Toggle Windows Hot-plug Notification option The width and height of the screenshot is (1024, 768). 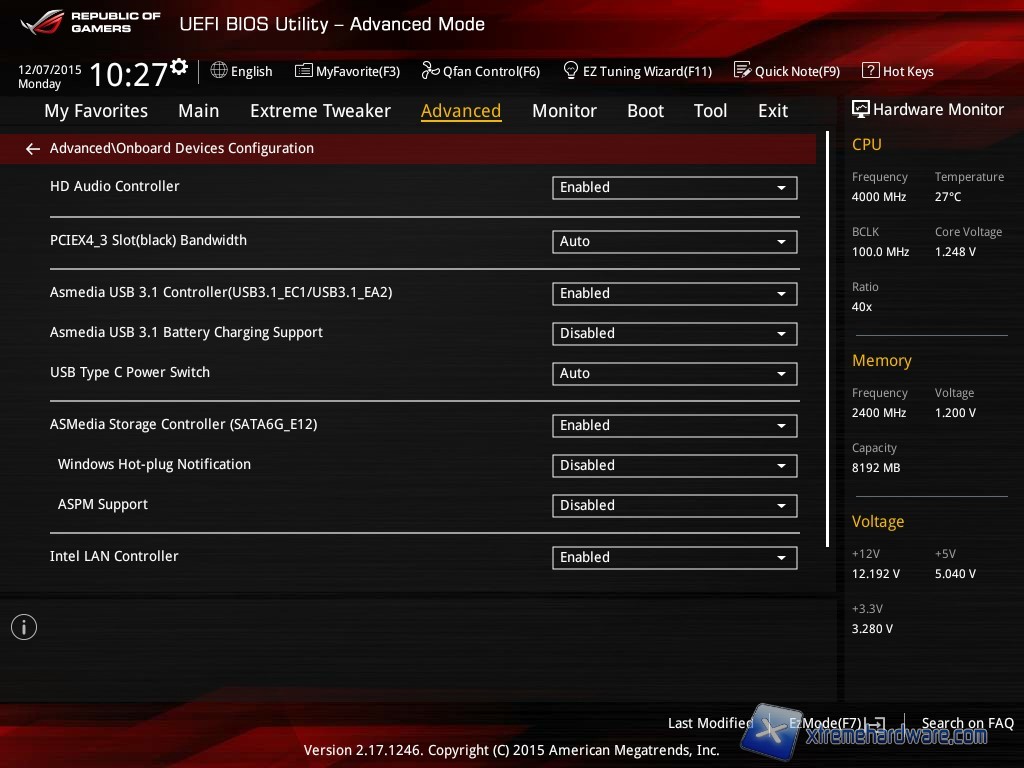[x=674, y=465]
